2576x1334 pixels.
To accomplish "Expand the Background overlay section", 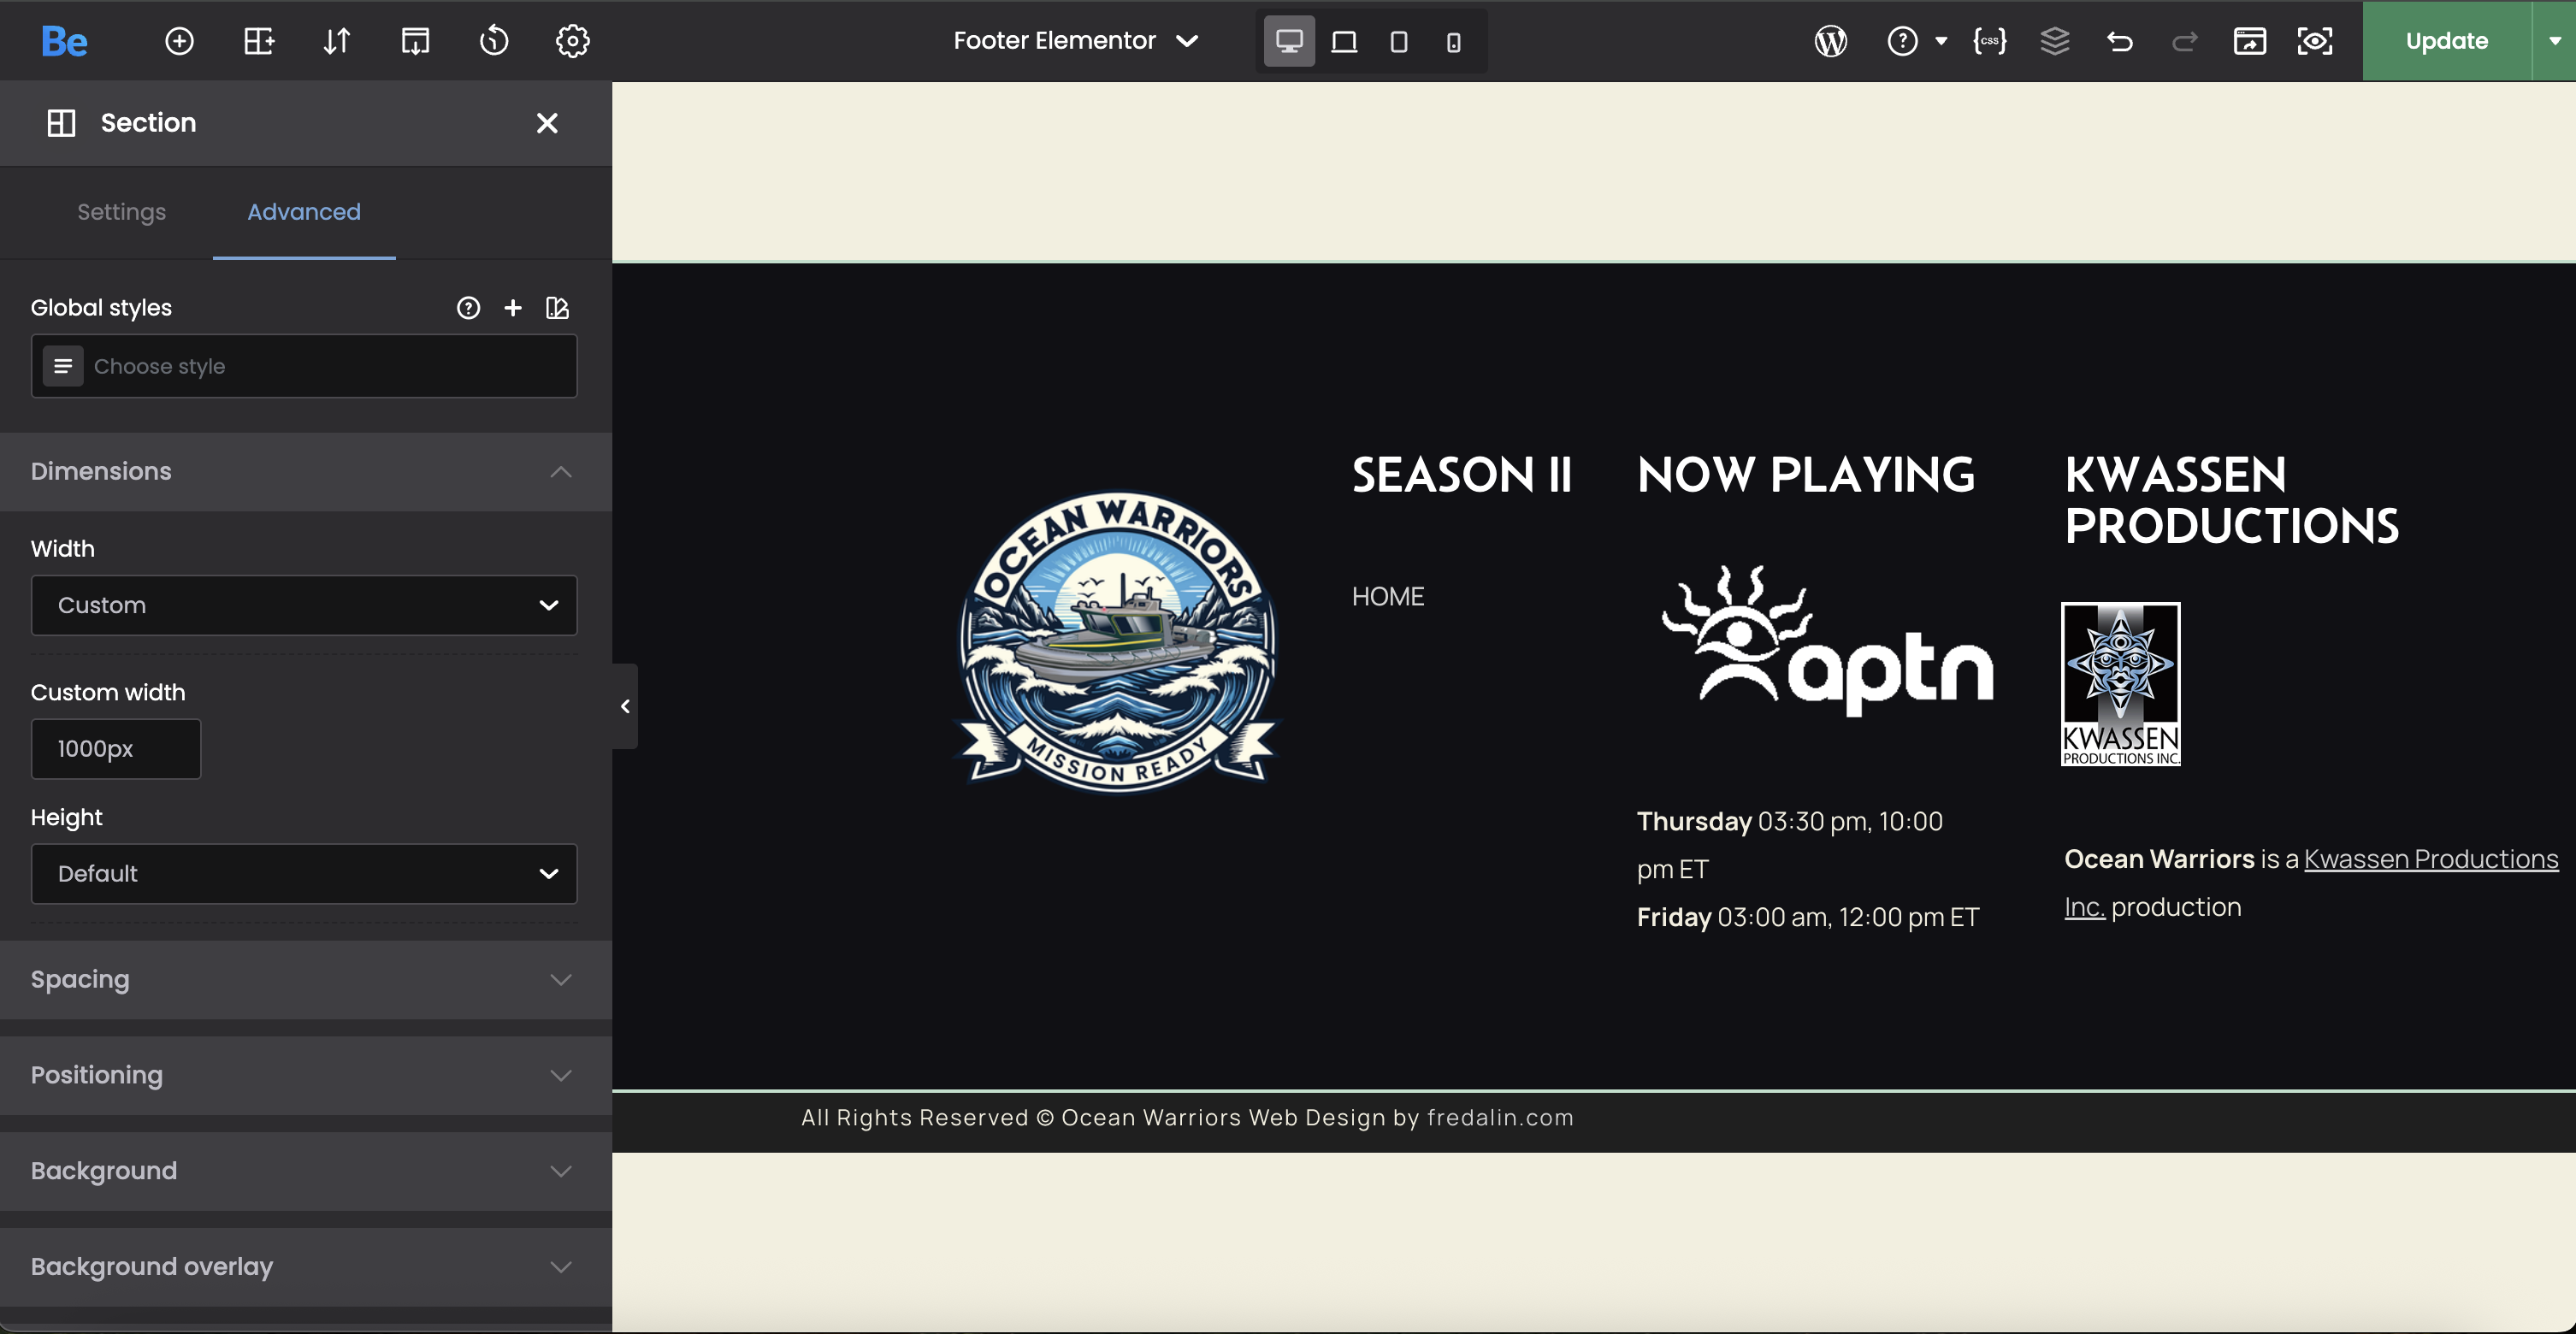I will click(x=304, y=1266).
